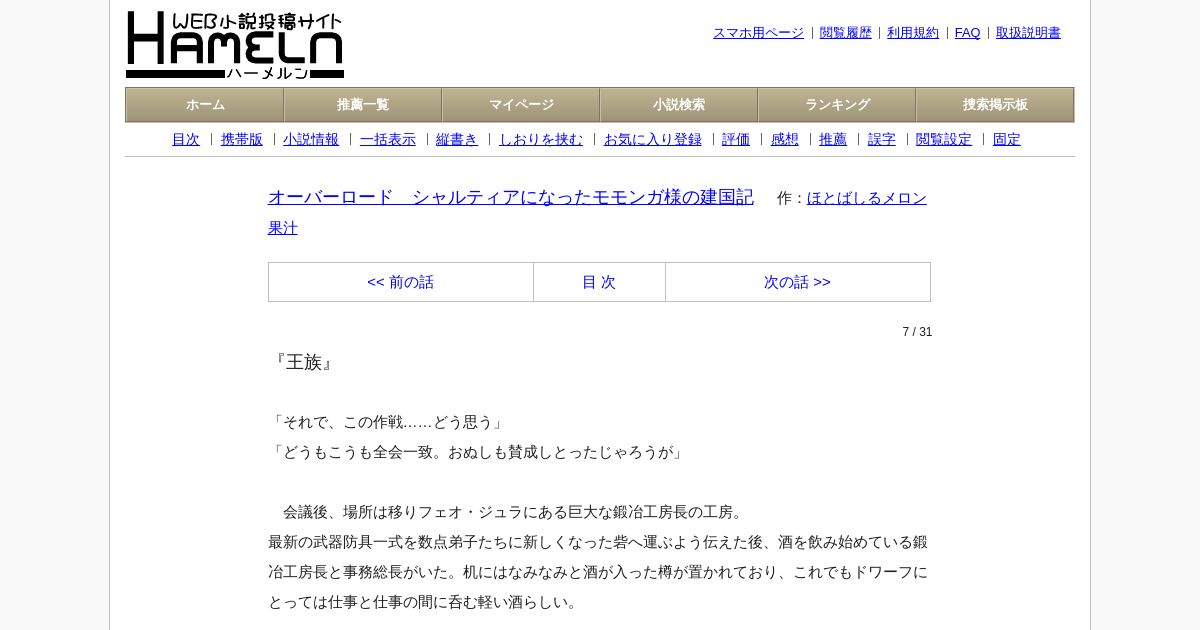Click the line 「それで、この作戦……どう思う」

388,422
